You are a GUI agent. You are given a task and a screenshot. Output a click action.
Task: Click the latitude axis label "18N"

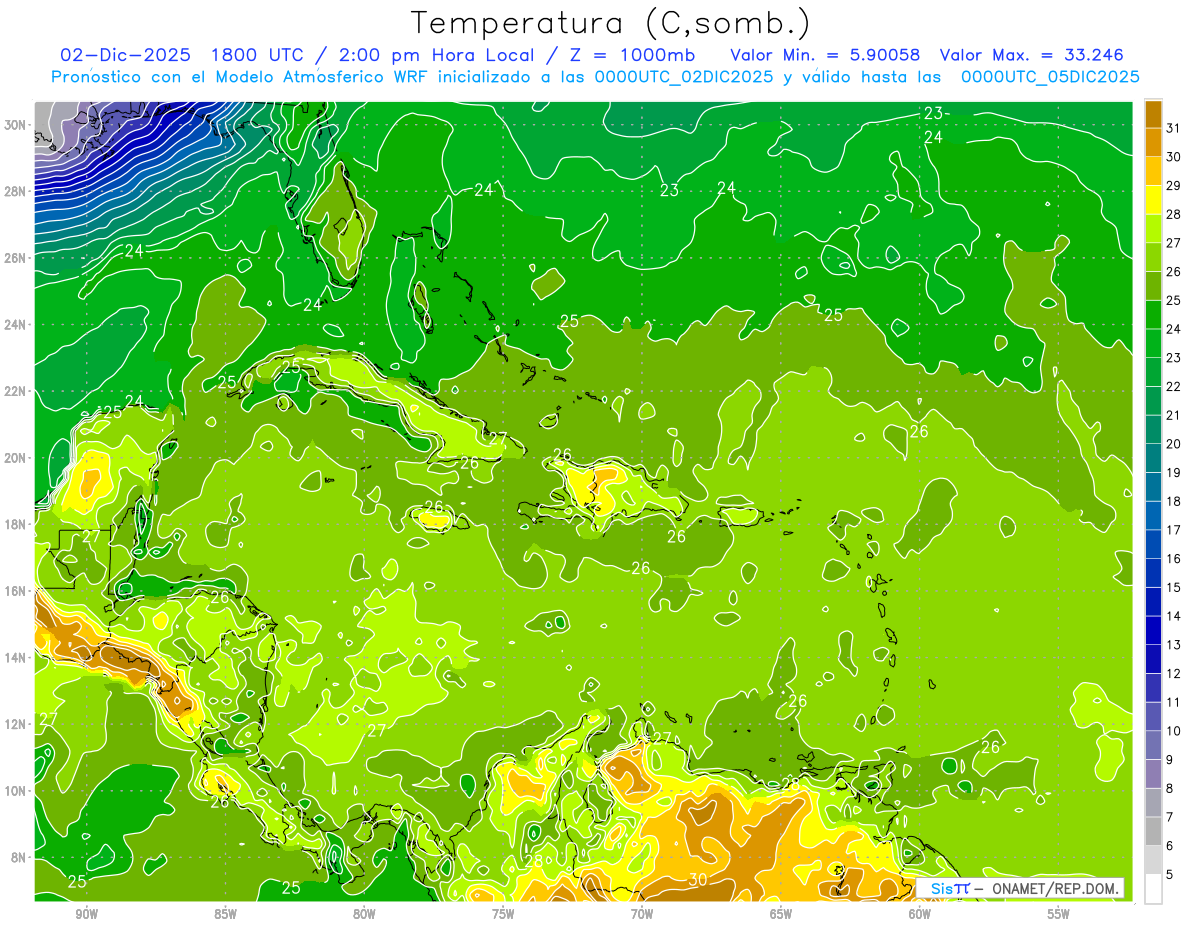(17, 524)
